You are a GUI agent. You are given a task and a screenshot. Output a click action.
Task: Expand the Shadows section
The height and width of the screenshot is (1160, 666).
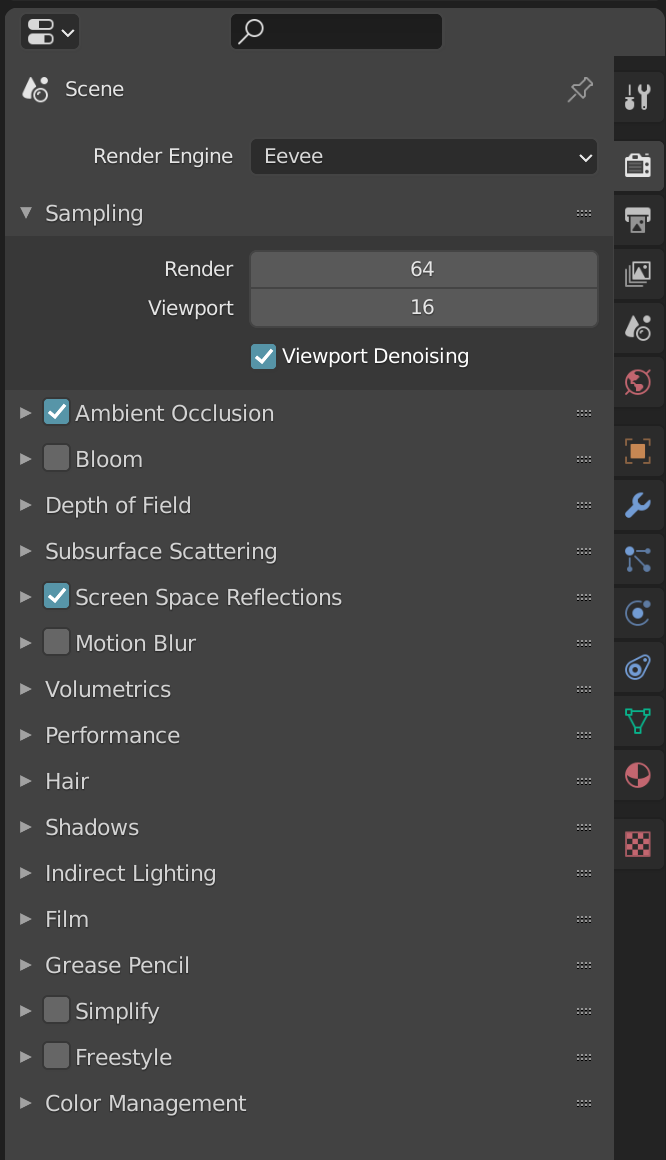[x=92, y=827]
